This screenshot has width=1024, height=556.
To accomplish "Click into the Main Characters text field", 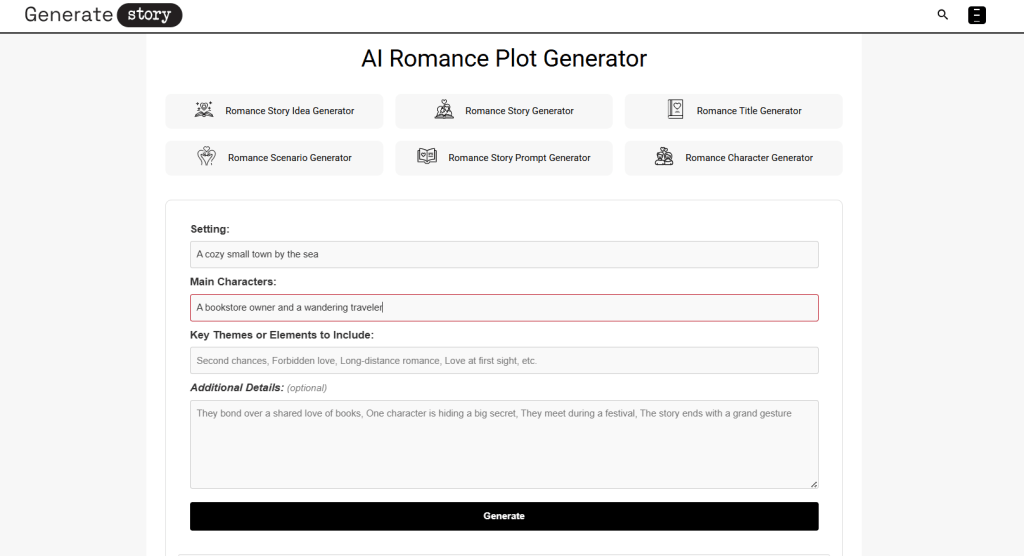I will [x=504, y=308].
